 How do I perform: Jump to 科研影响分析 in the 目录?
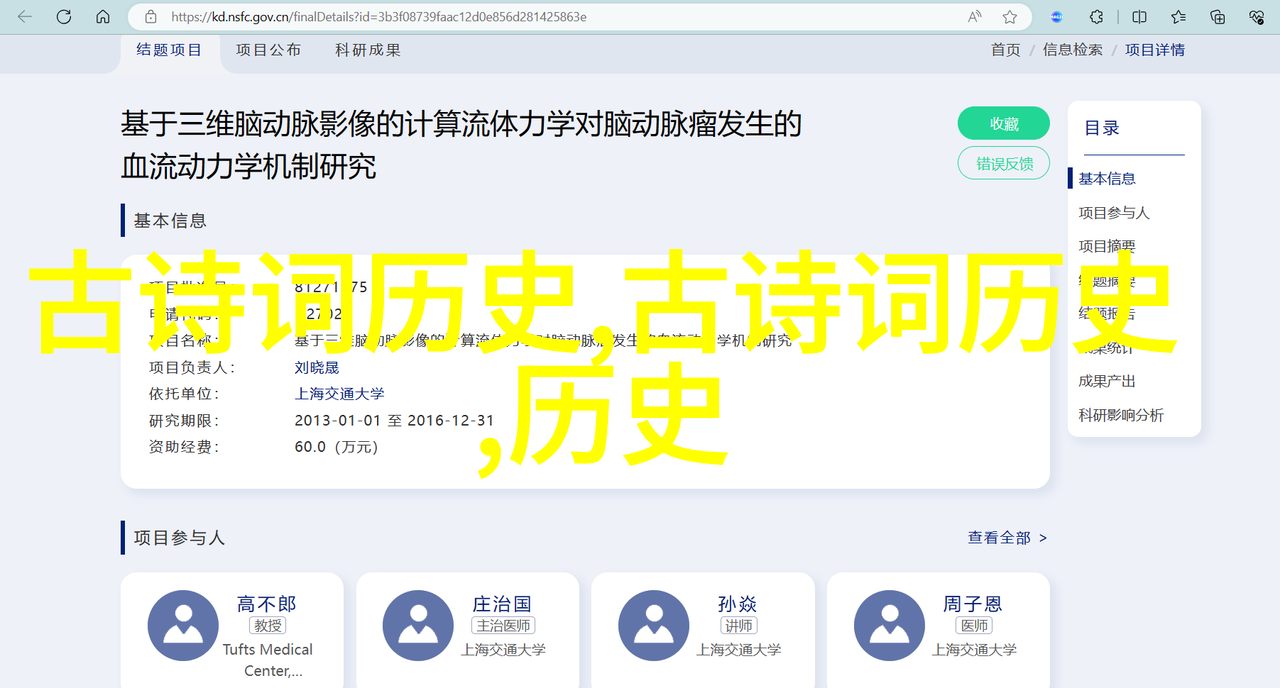[1121, 415]
